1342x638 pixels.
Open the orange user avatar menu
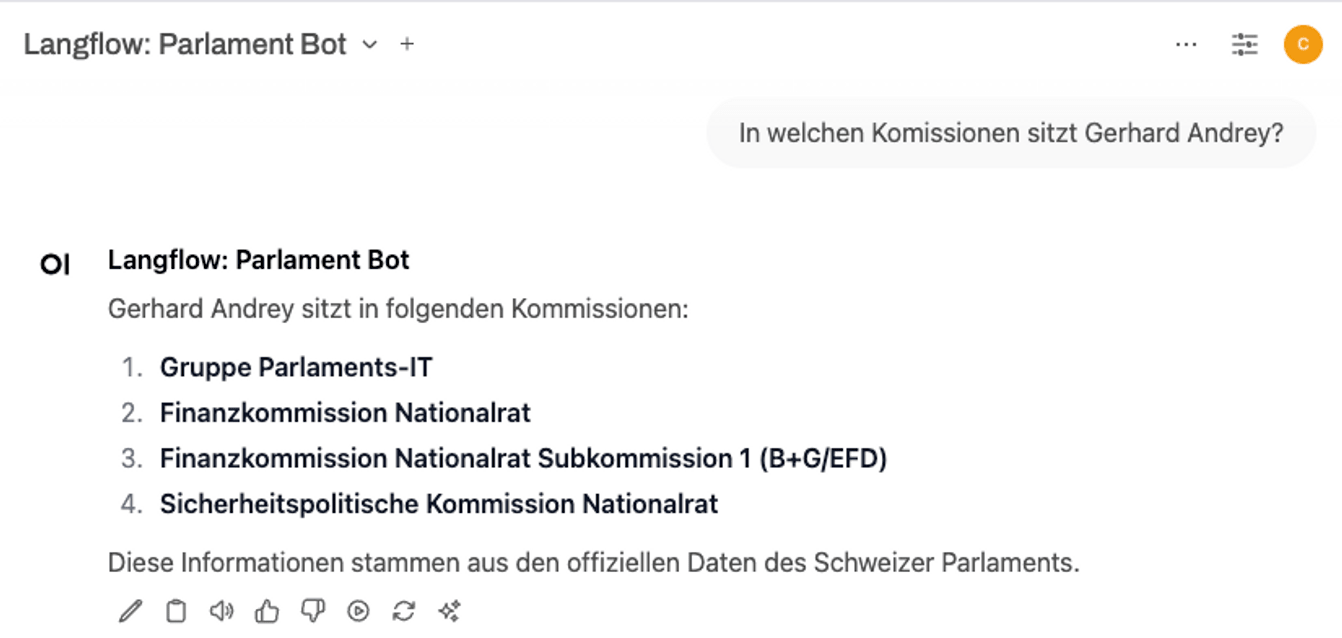tap(1303, 44)
